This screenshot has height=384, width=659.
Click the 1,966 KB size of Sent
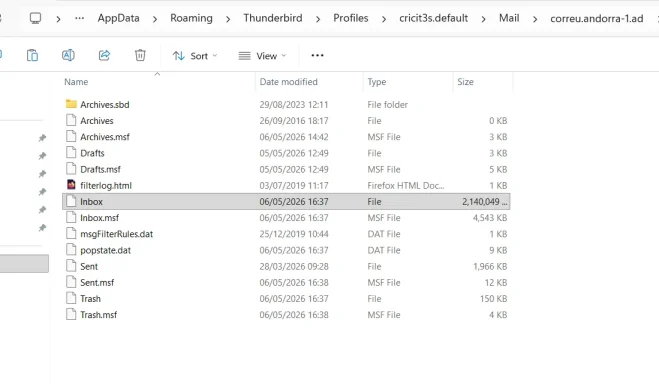tap(490, 266)
